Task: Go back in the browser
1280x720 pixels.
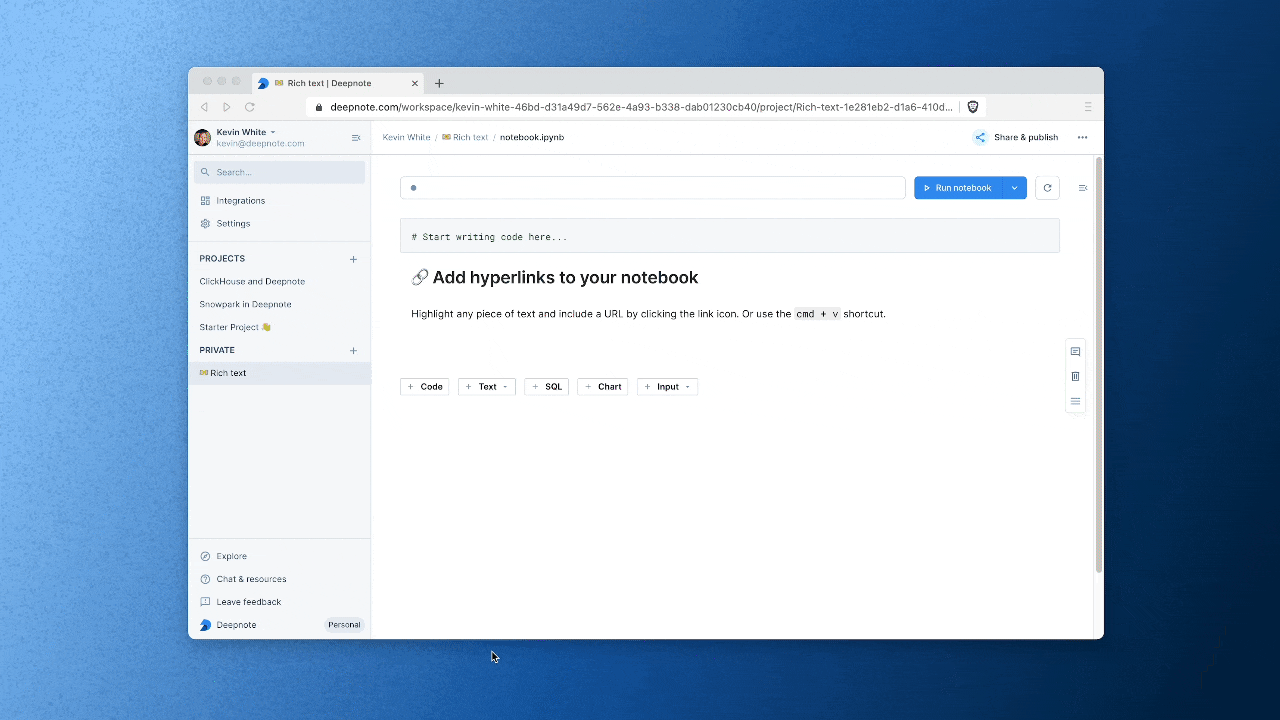Action: pos(205,107)
